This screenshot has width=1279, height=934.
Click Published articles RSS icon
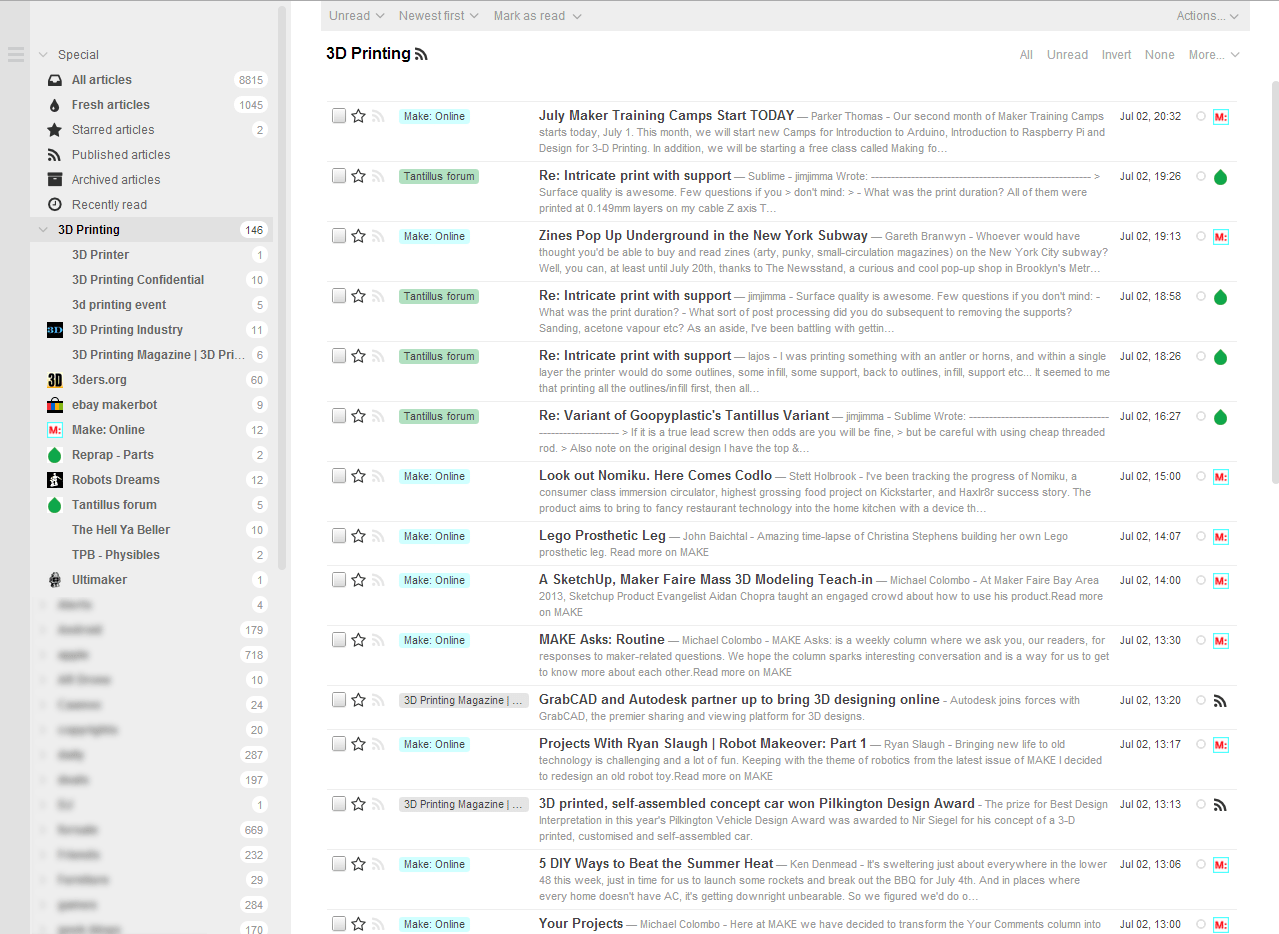point(55,155)
